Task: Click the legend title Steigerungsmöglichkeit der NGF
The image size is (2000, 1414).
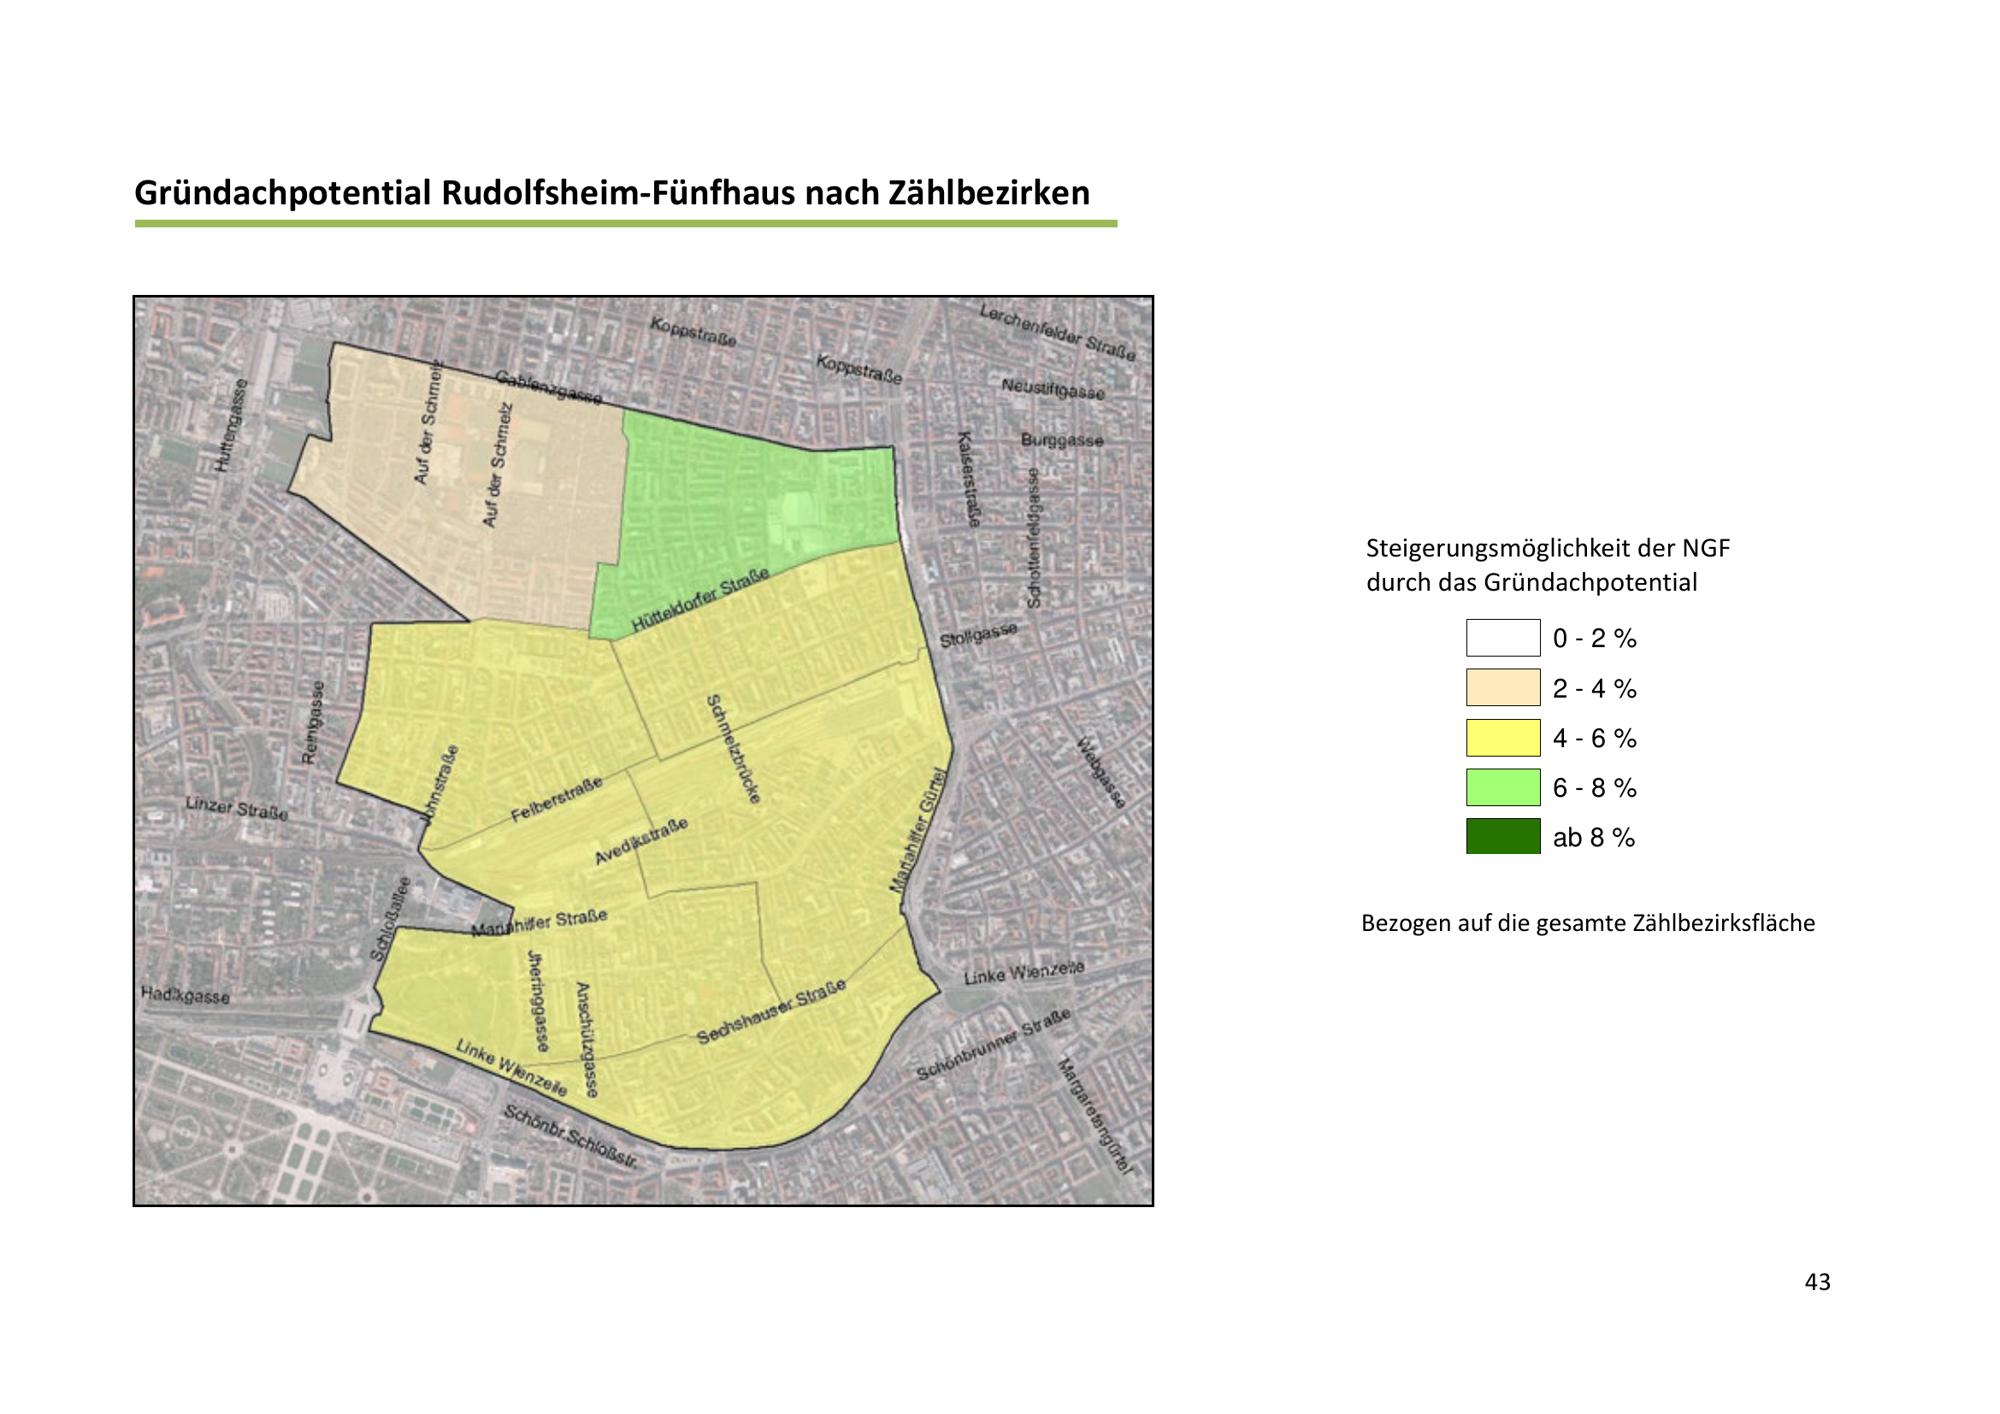Action: pyautogui.click(x=1547, y=548)
